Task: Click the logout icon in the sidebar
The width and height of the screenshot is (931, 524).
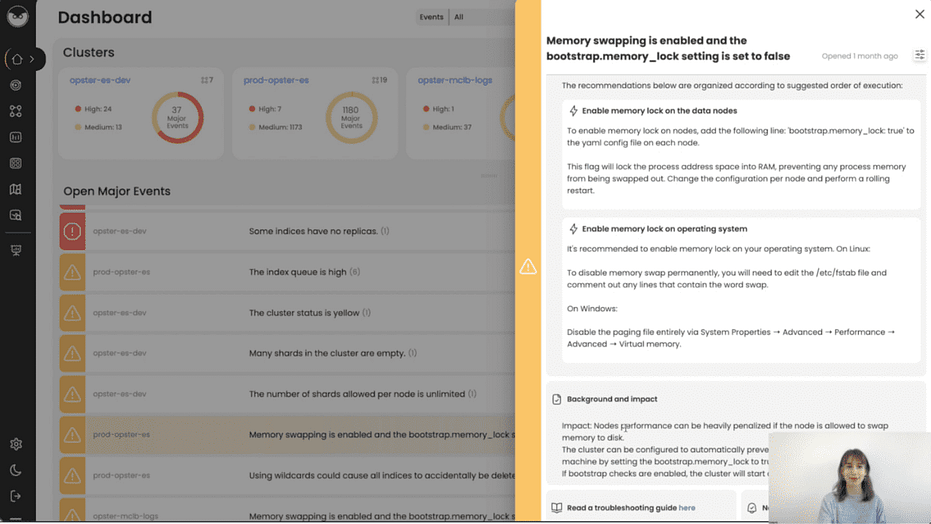Action: point(16,496)
